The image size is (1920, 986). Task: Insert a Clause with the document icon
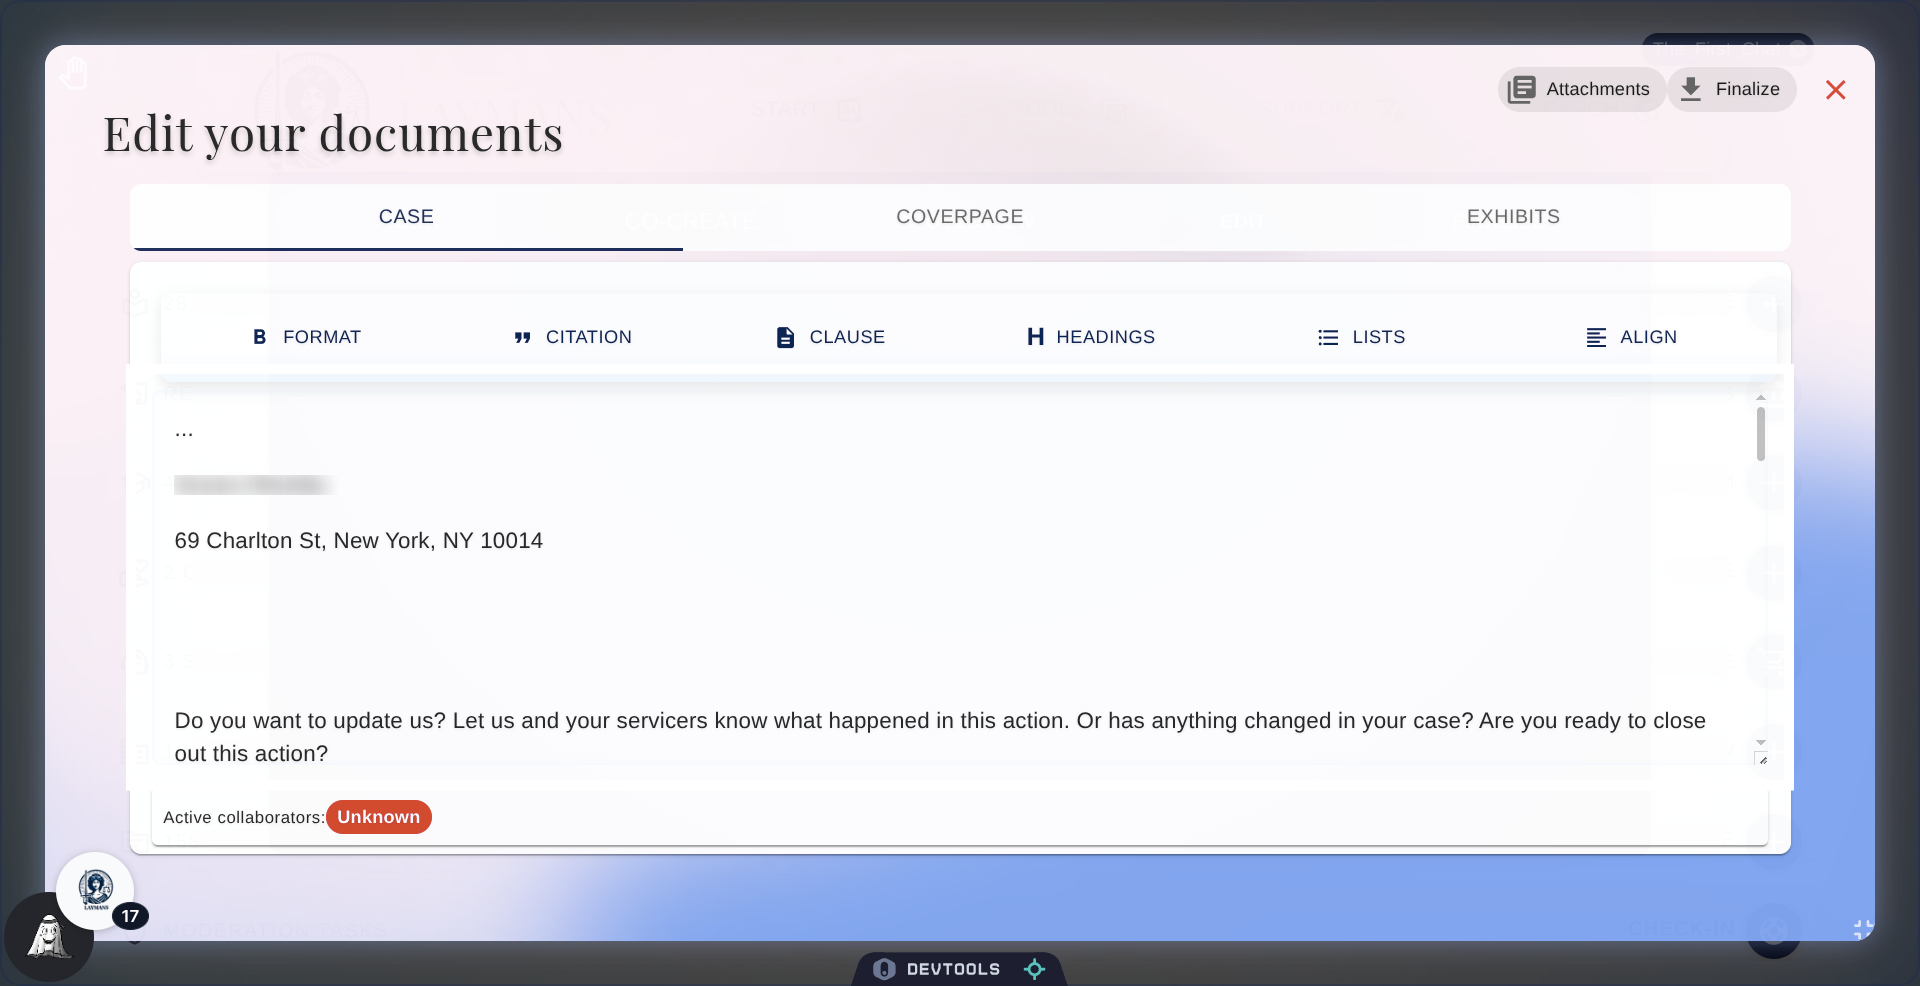(x=829, y=337)
